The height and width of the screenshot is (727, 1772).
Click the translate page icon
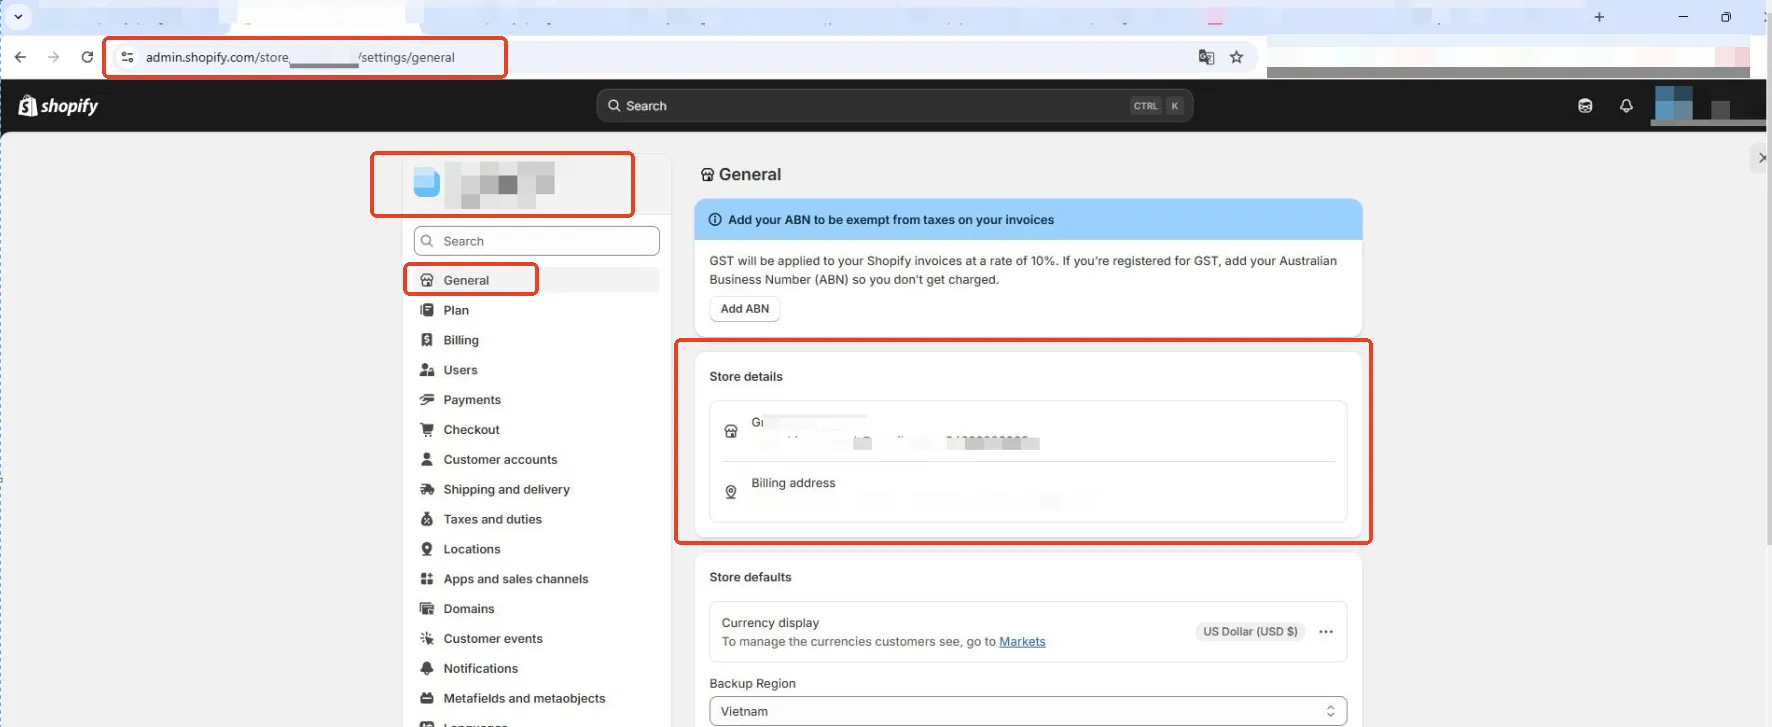click(x=1206, y=57)
